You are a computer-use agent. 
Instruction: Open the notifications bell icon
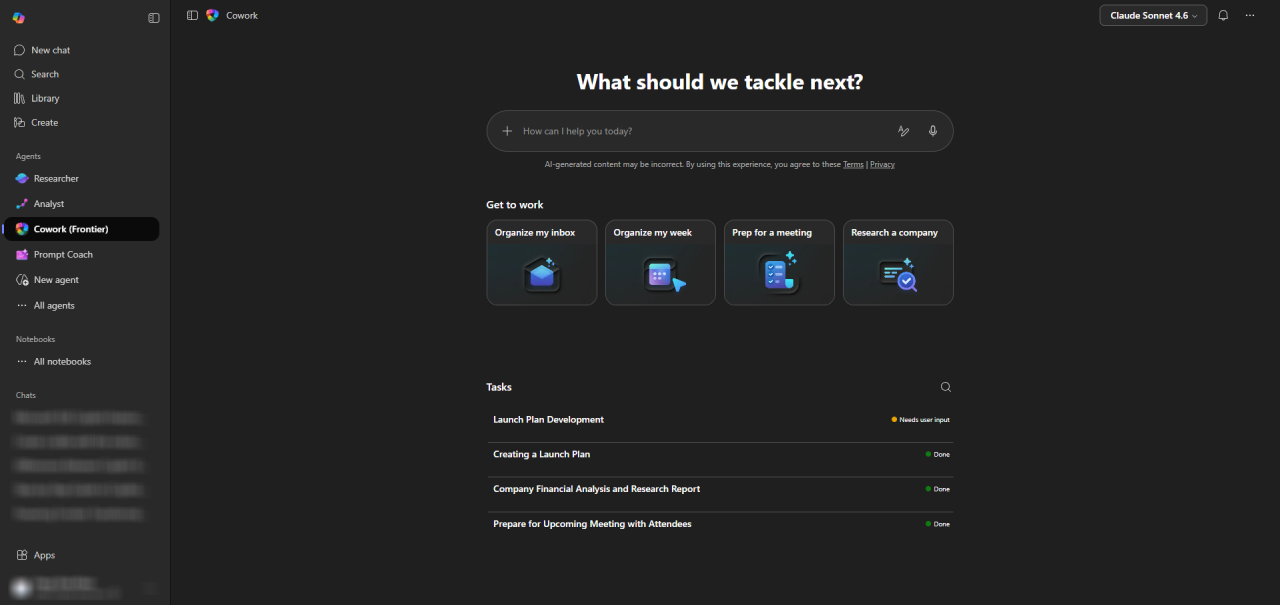[x=1222, y=16]
